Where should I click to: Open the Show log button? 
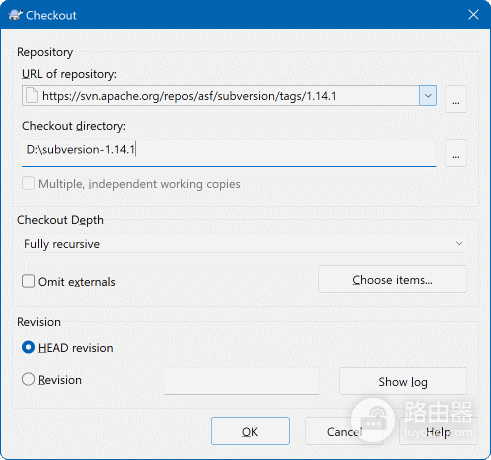click(403, 381)
